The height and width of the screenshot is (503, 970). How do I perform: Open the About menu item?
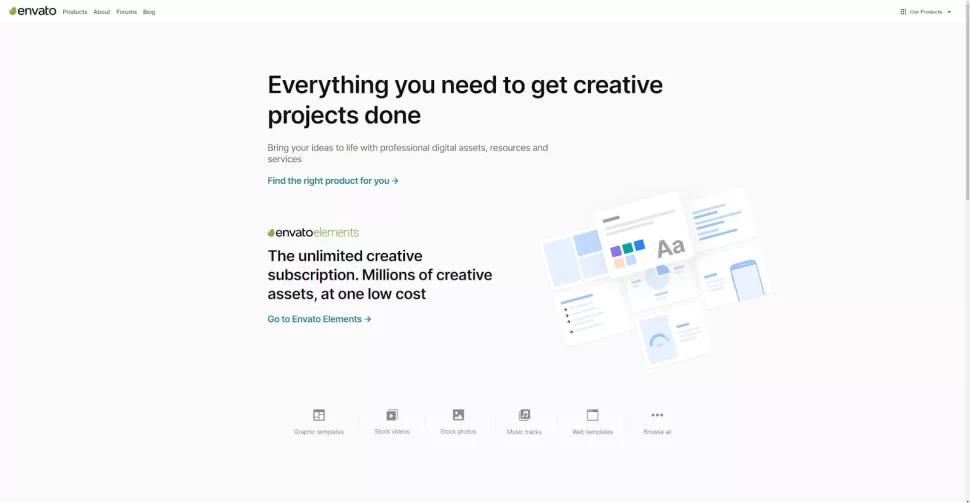(x=101, y=12)
